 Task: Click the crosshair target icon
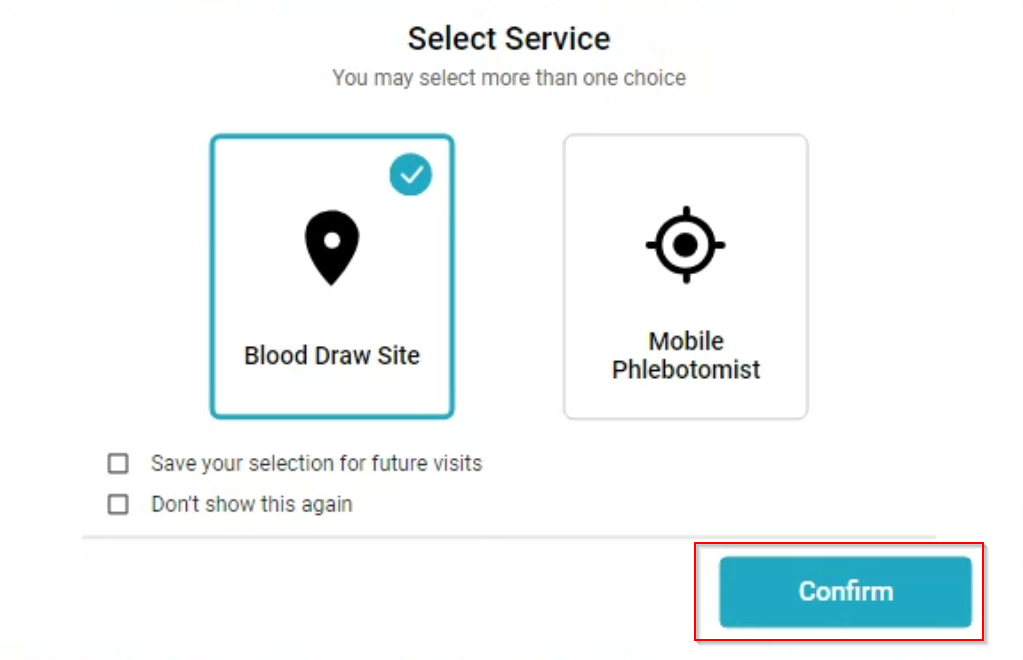[685, 244]
